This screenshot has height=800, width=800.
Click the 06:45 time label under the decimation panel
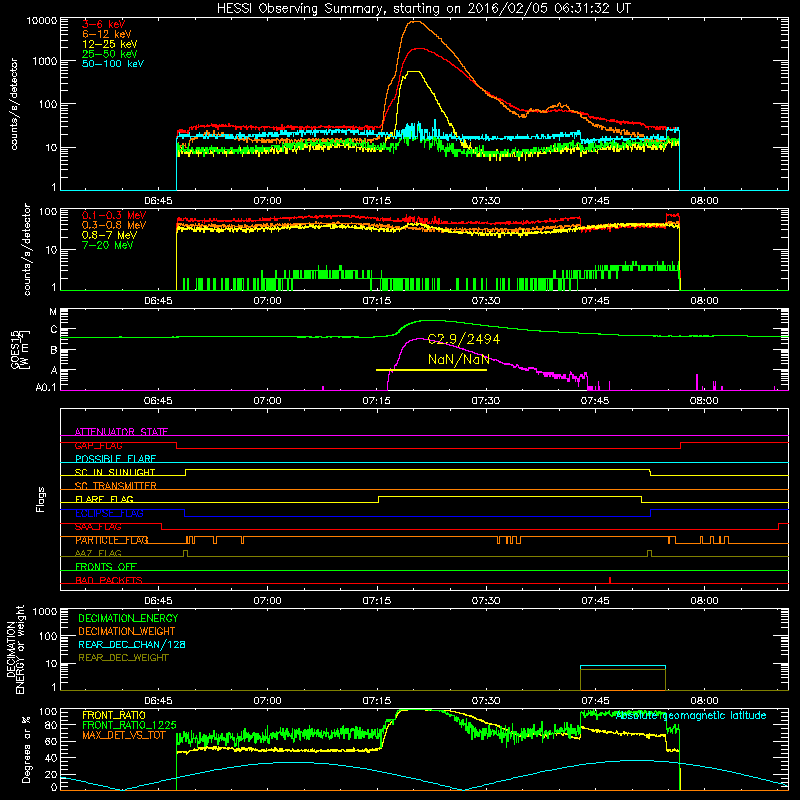coord(158,701)
